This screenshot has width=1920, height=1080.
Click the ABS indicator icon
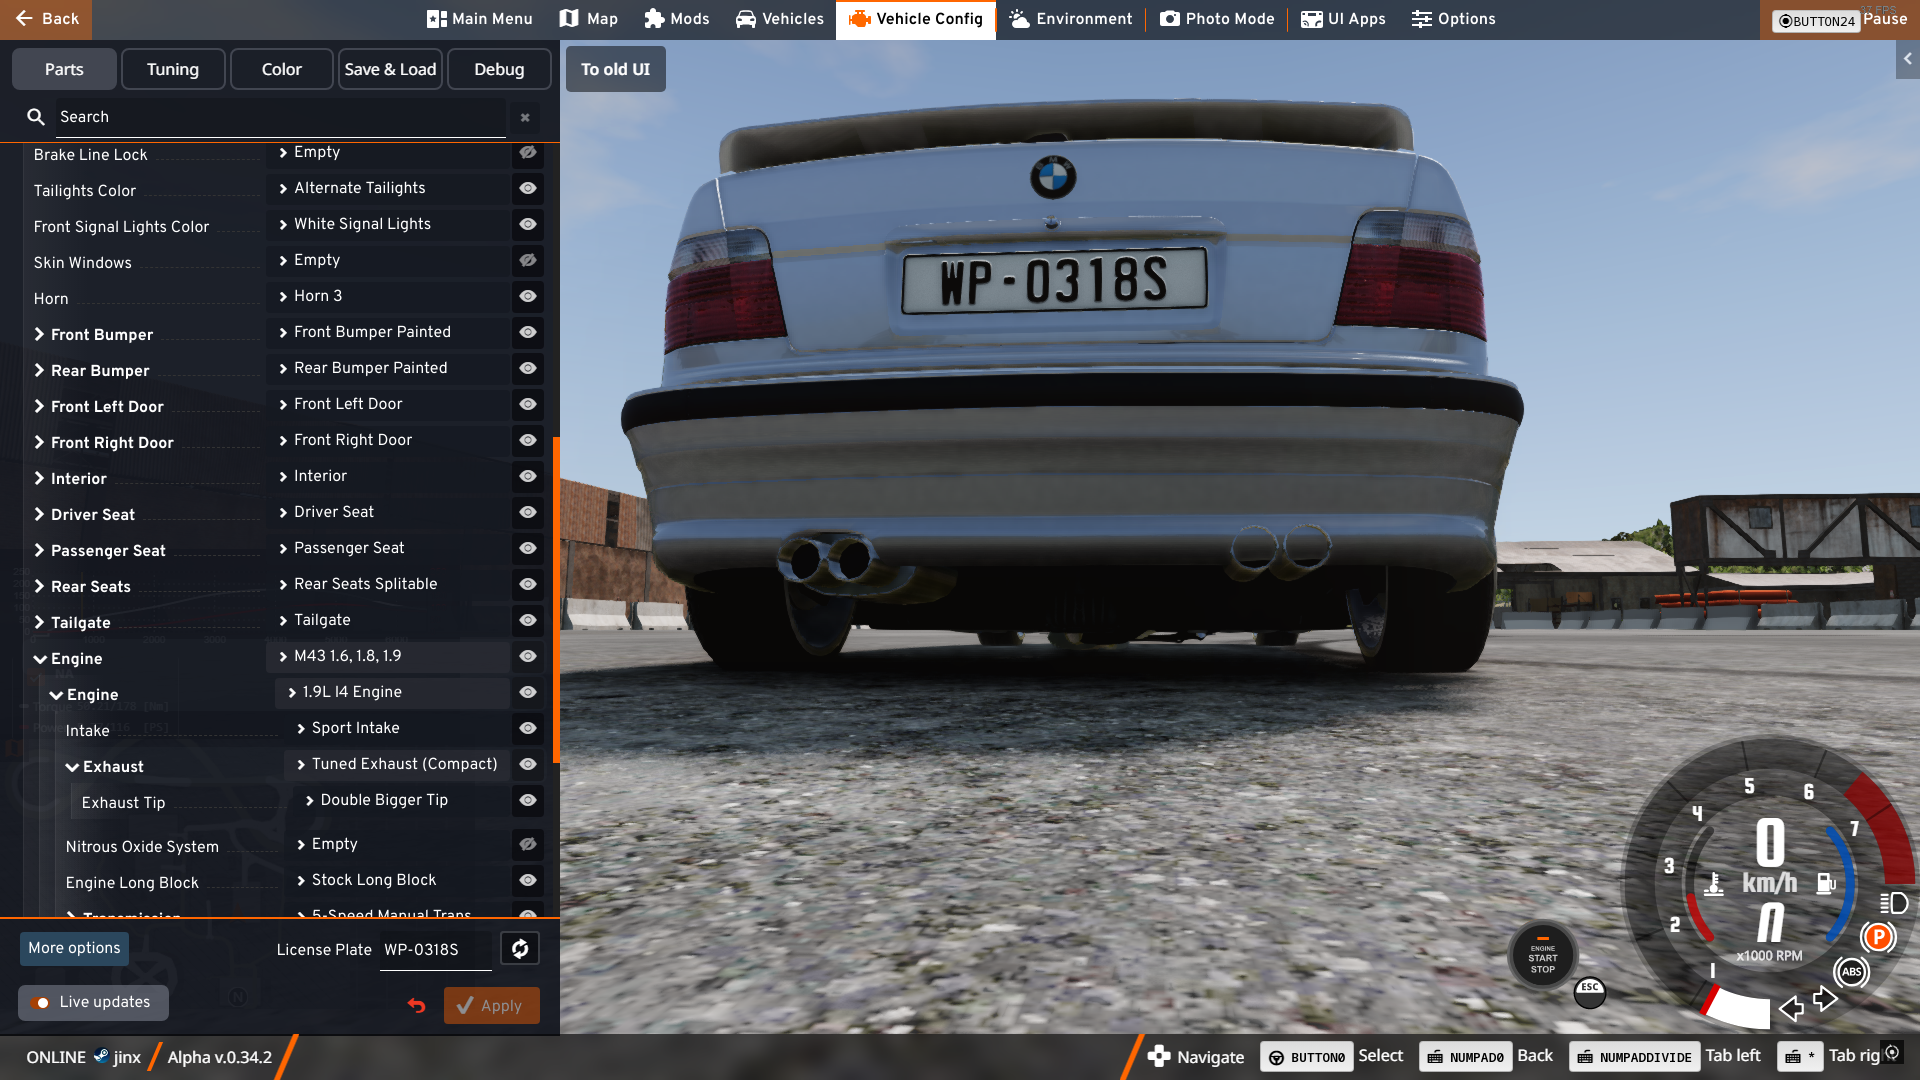(1851, 972)
